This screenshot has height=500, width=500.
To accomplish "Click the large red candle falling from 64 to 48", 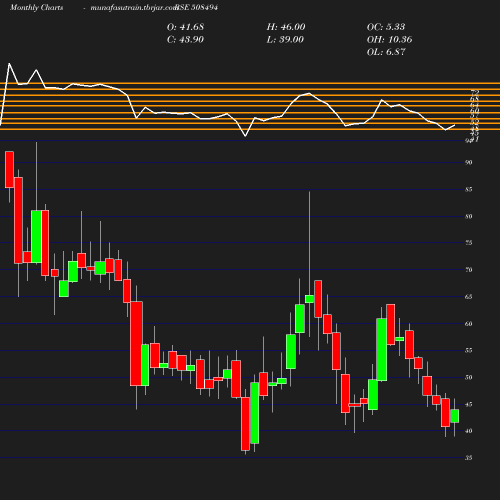I will pyautogui.click(x=136, y=344).
